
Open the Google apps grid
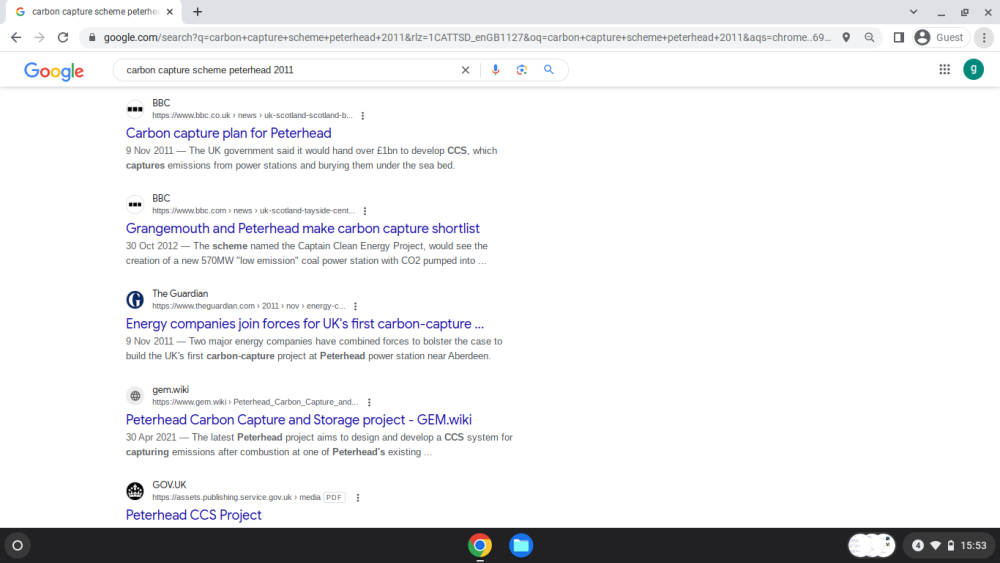[945, 69]
